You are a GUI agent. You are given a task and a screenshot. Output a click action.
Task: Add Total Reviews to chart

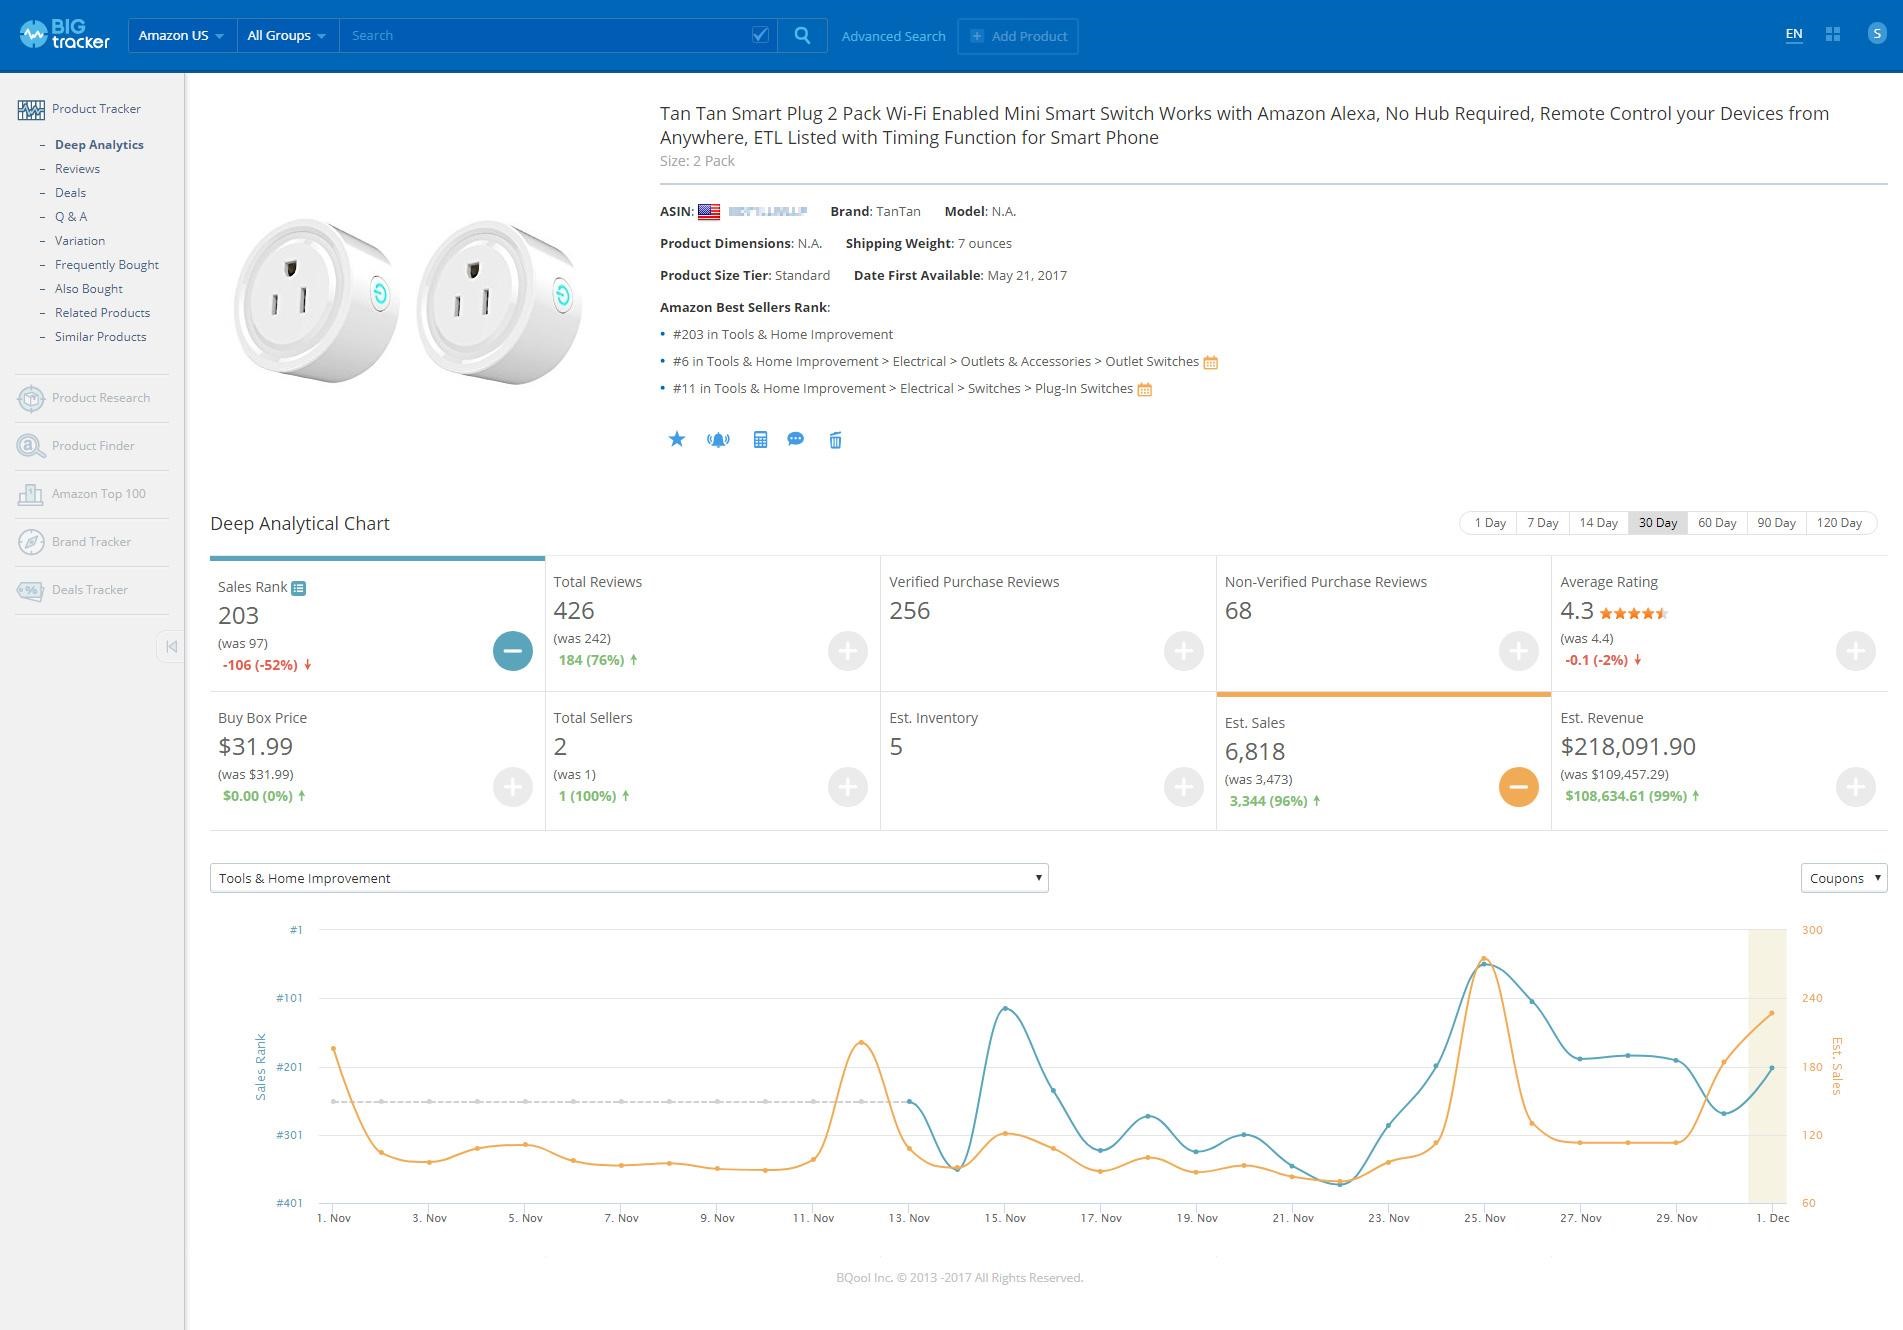coord(848,651)
